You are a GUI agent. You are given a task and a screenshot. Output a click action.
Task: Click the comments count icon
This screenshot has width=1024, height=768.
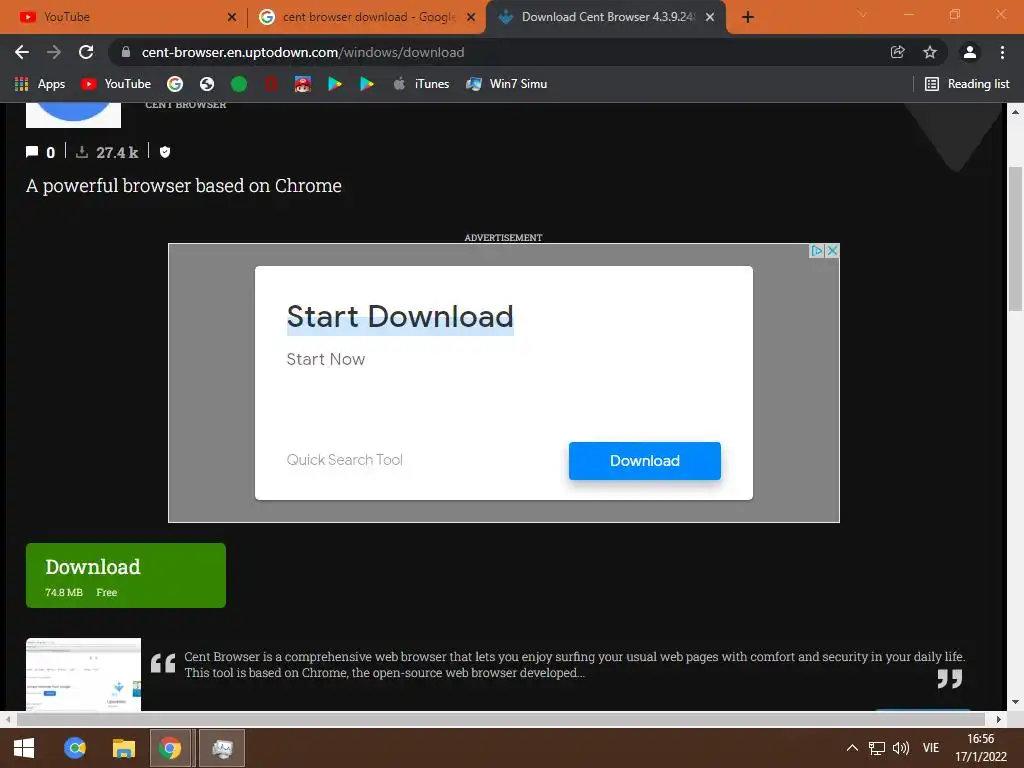click(x=32, y=152)
